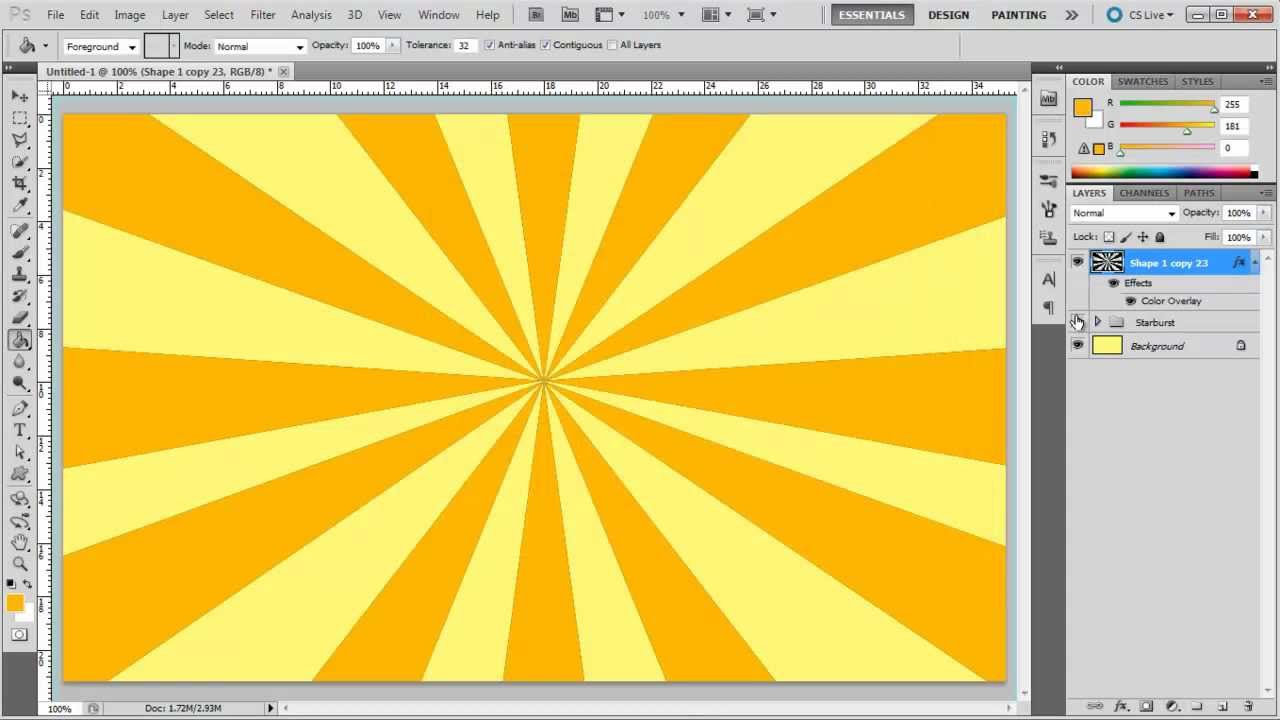
Task: Select the Quick Selection tool
Action: point(20,162)
